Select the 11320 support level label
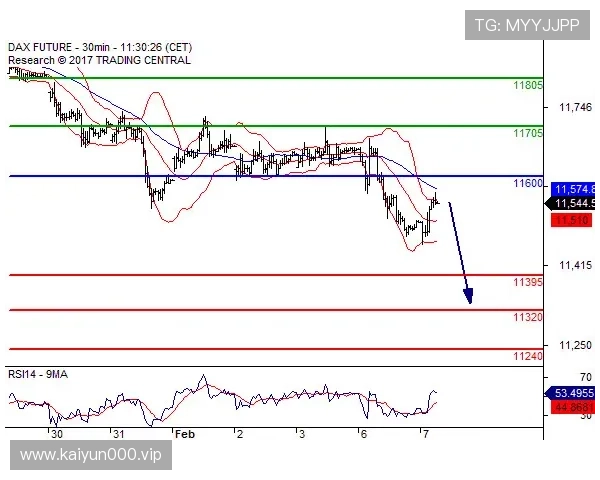The height and width of the screenshot is (480, 600). 528,317
